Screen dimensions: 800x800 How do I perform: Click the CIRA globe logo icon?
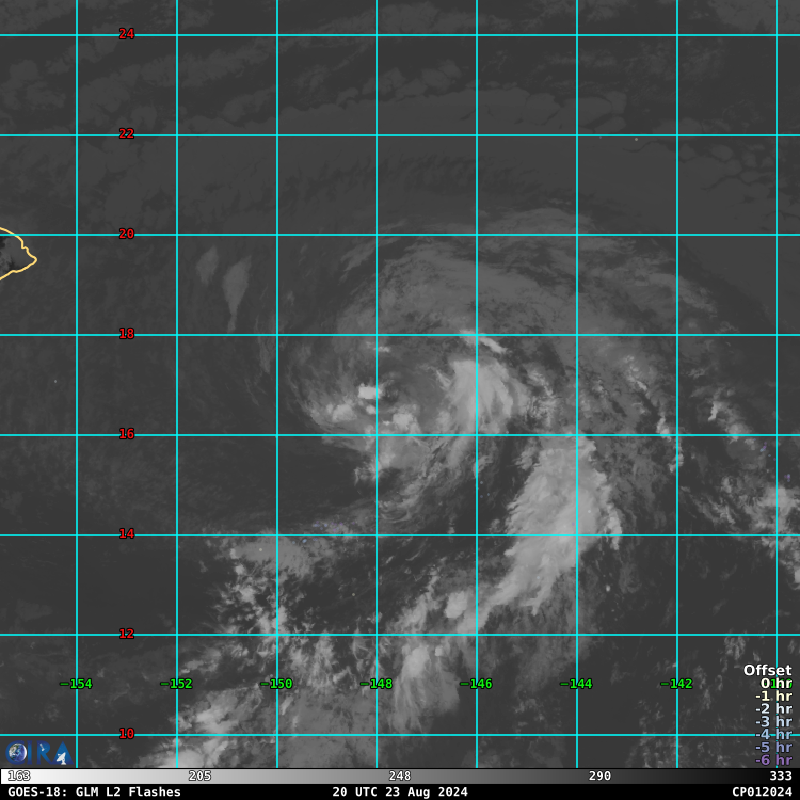pos(17,754)
